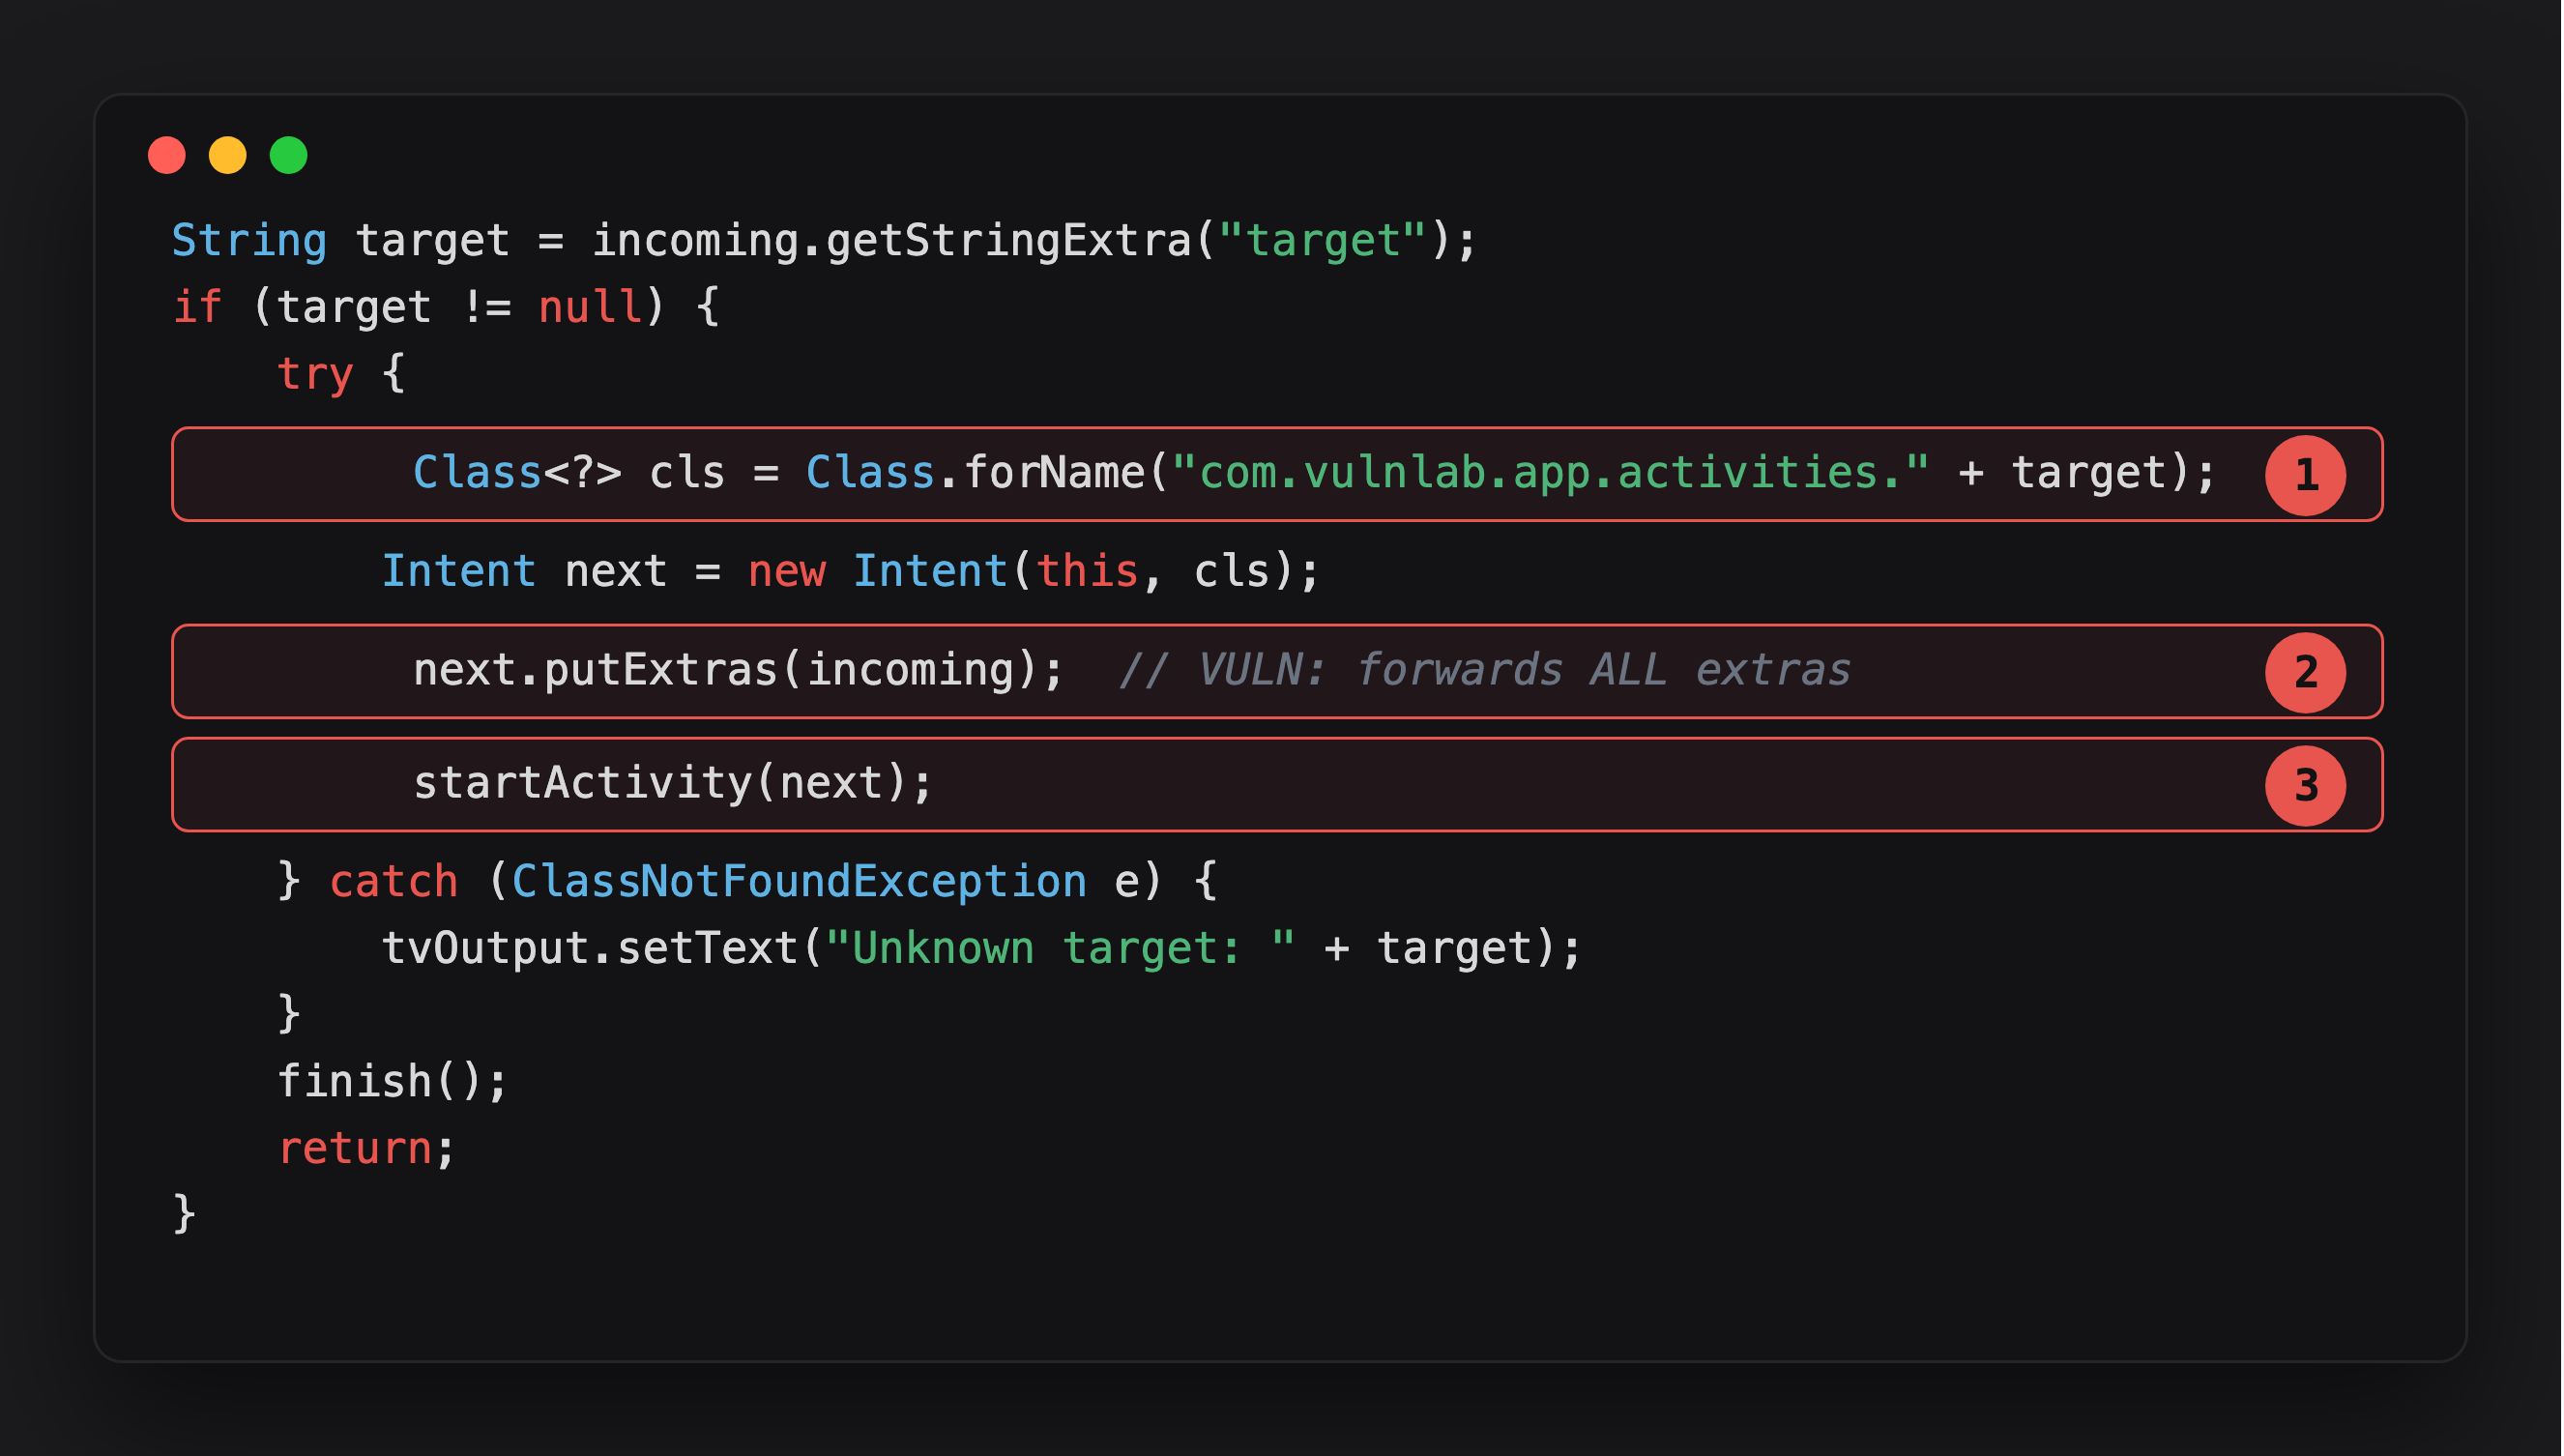Viewport: 2564px width, 1456px height.
Task: Click the line 'tvOutput.setText("Unknown target: " + target);'
Action: coord(981,949)
